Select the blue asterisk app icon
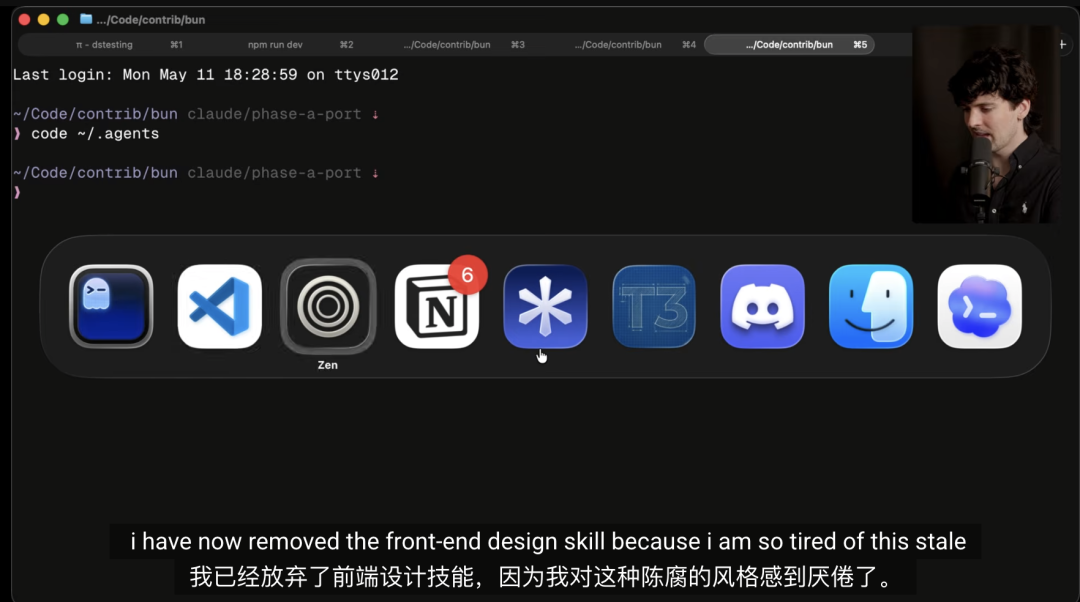This screenshot has width=1080, height=602. [x=546, y=307]
